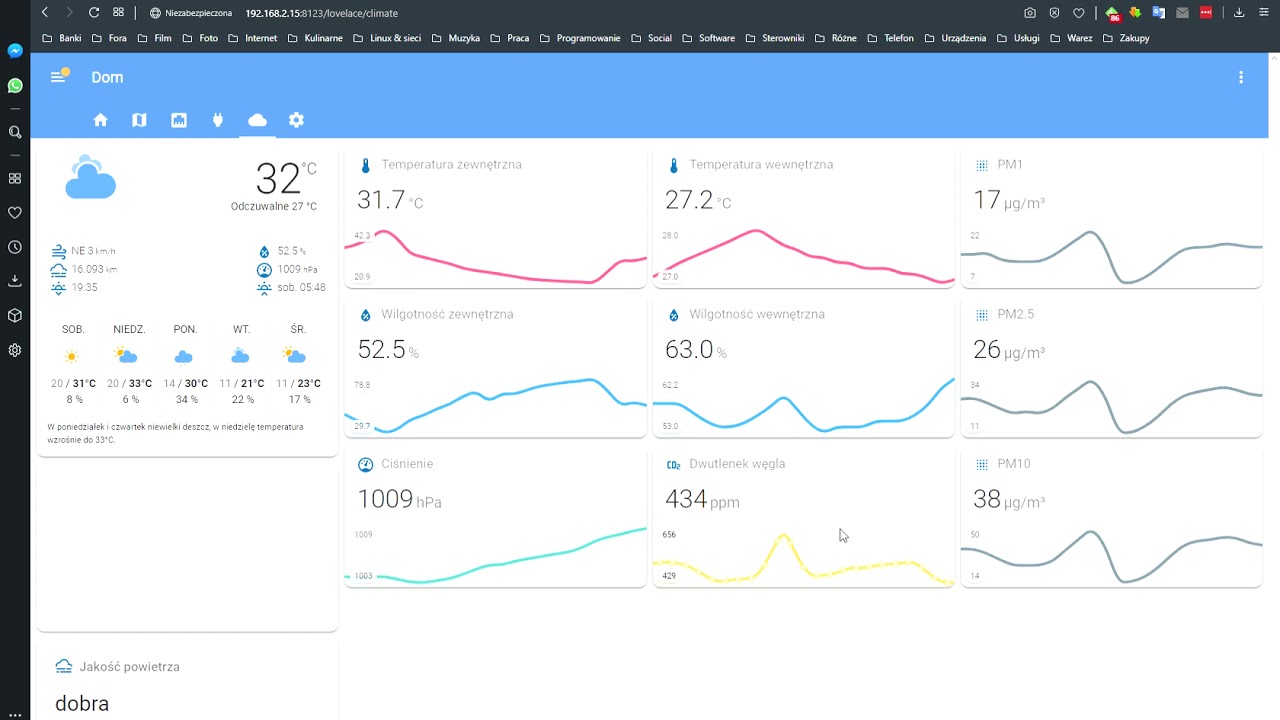
Task: Open the browser downloads toolbar icon
Action: [x=1239, y=13]
